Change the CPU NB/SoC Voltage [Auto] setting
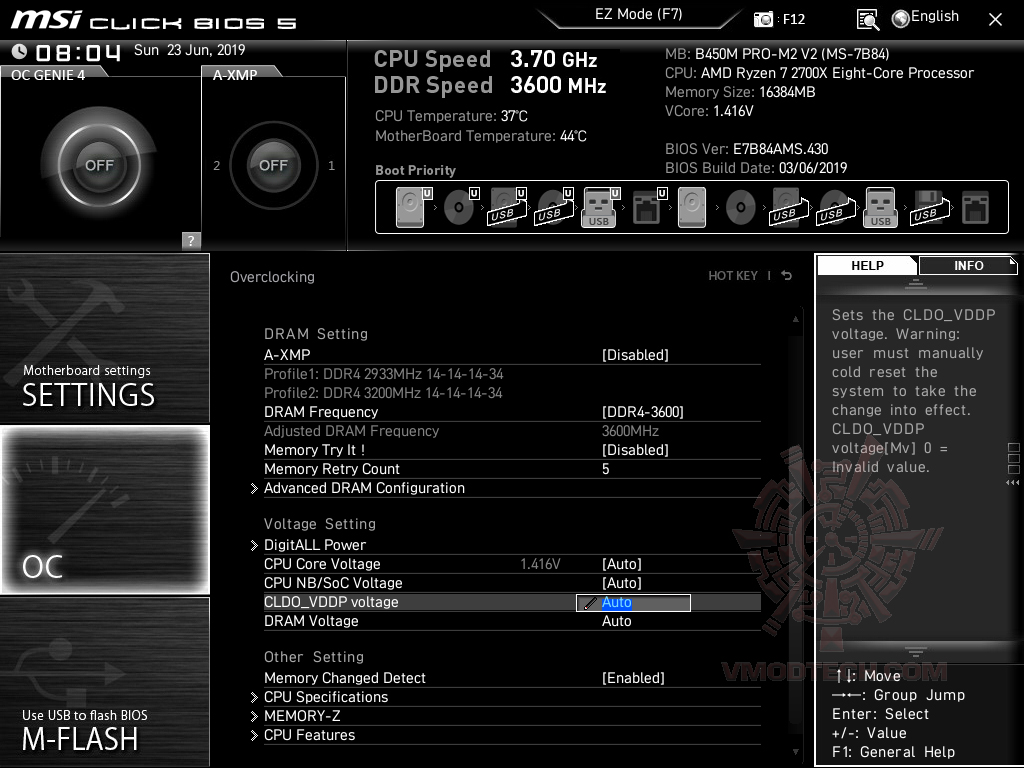Viewport: 1024px width, 768px height. pyautogui.click(x=622, y=583)
